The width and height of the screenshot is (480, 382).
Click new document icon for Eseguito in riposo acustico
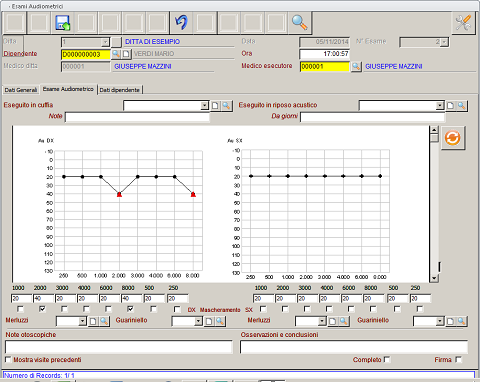click(x=450, y=106)
